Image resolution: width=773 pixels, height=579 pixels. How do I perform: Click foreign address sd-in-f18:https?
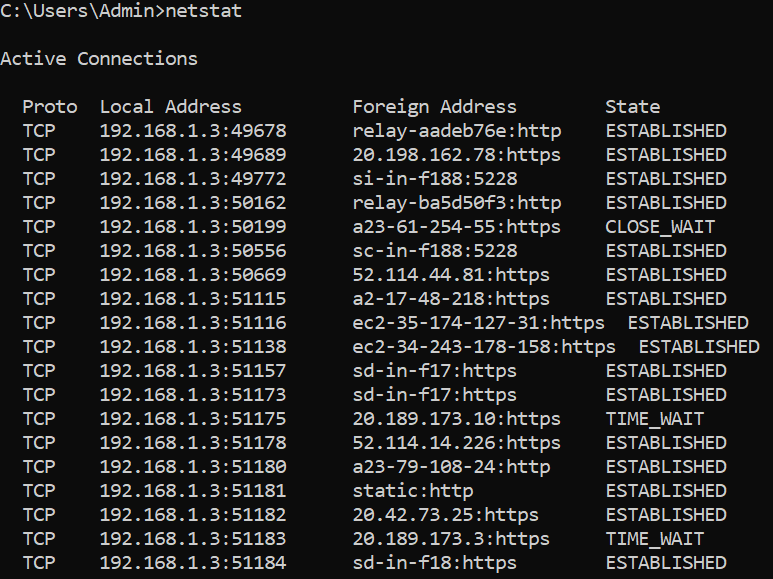434,563
